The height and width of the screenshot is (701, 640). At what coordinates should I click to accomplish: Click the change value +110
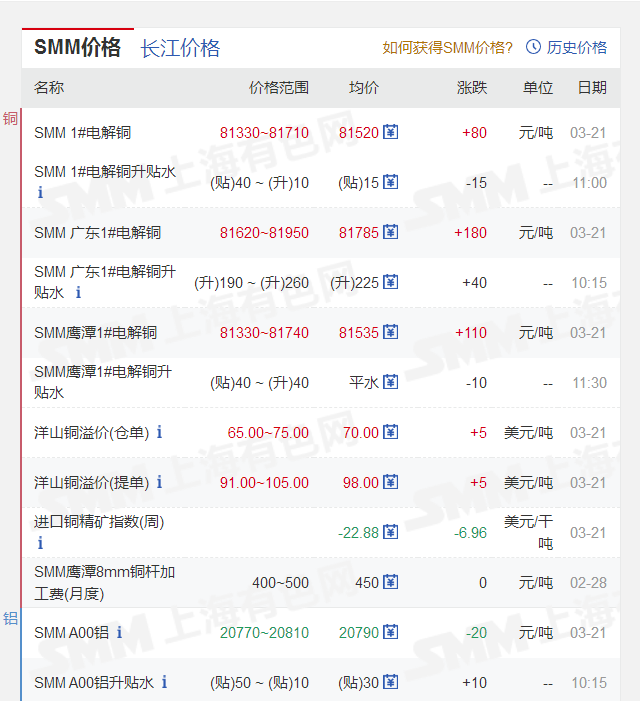(471, 333)
